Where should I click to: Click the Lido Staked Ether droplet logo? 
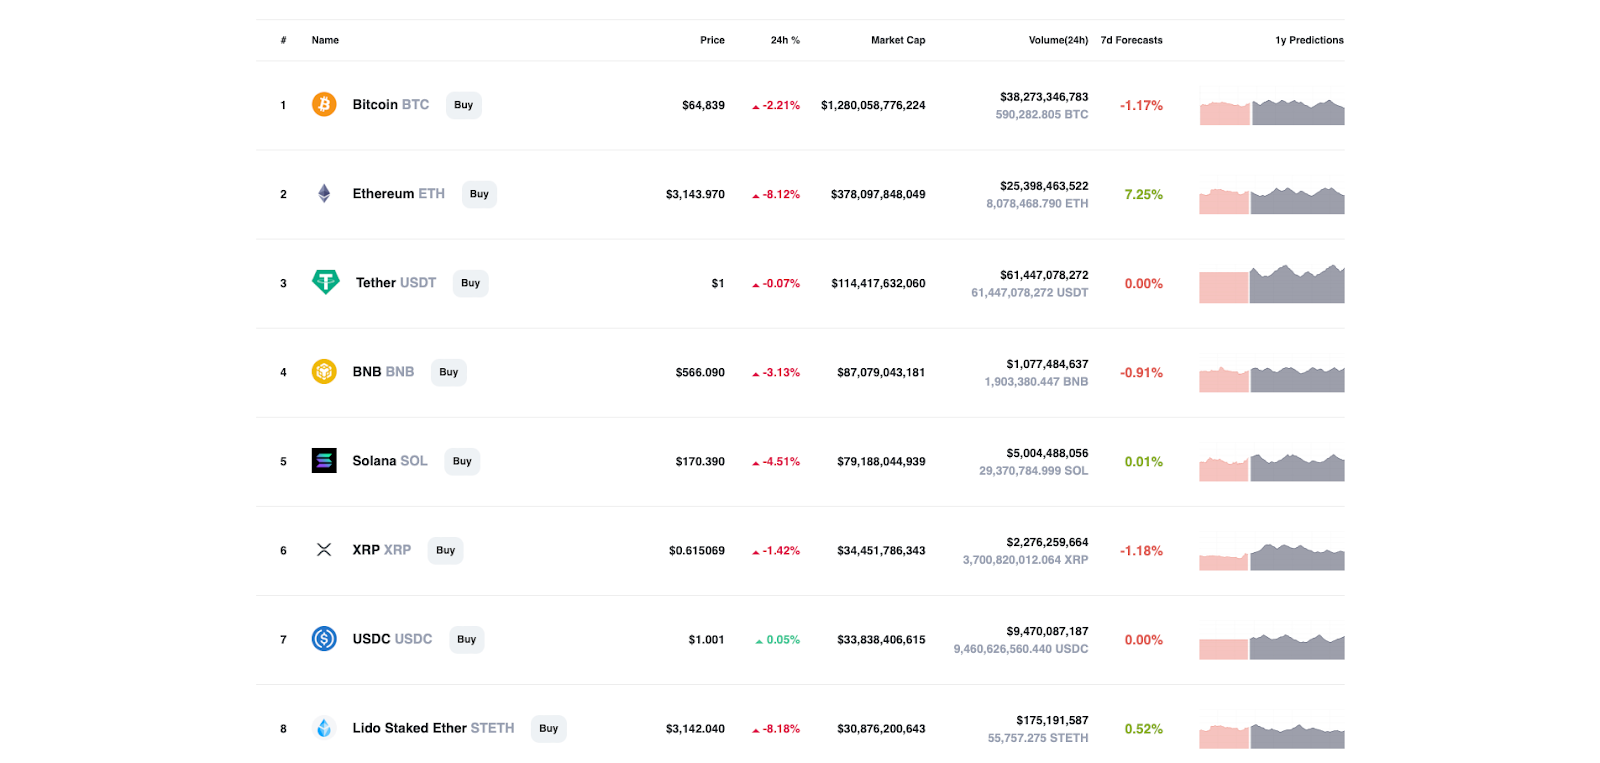tap(323, 728)
